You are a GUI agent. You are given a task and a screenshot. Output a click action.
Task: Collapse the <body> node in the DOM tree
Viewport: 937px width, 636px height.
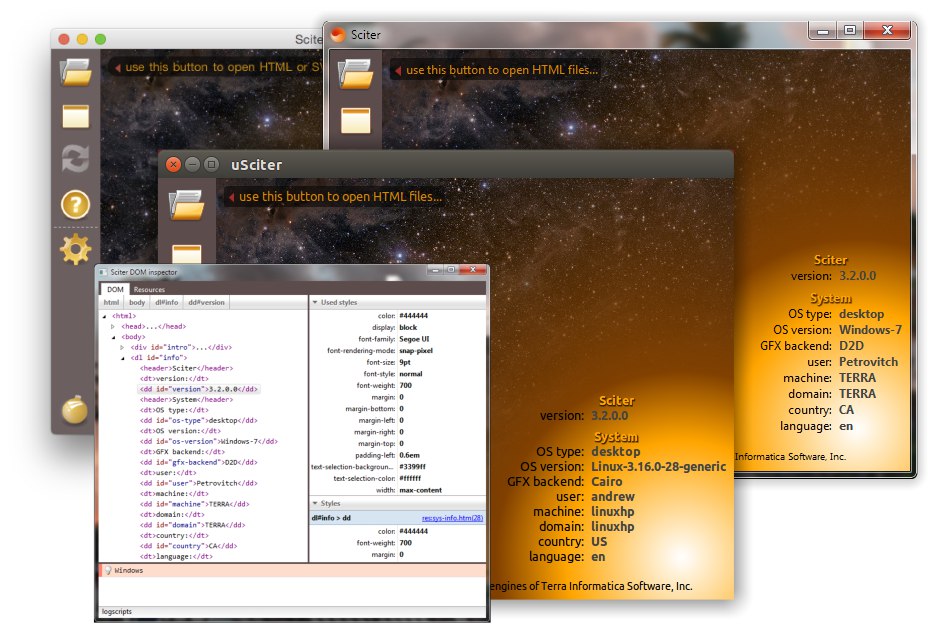pyautogui.click(x=114, y=337)
